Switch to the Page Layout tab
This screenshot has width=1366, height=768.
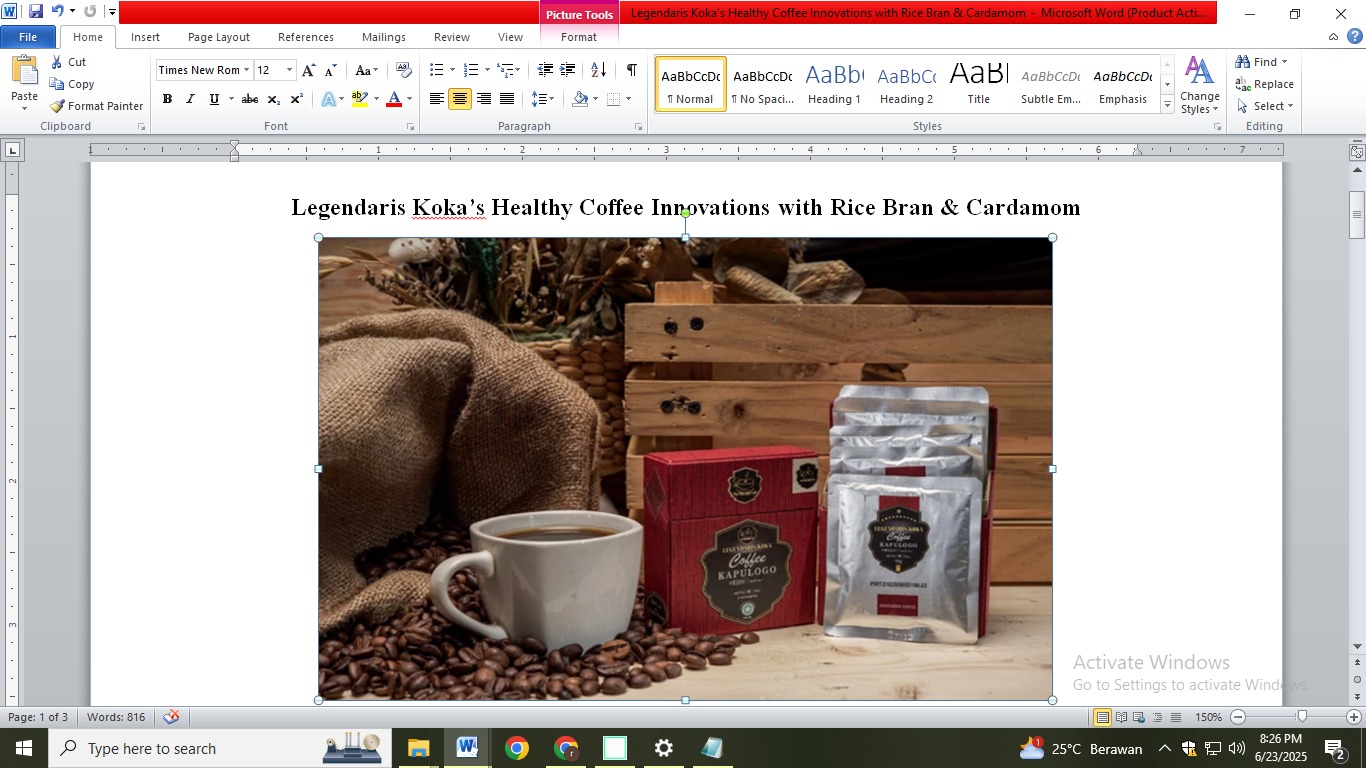tap(219, 37)
